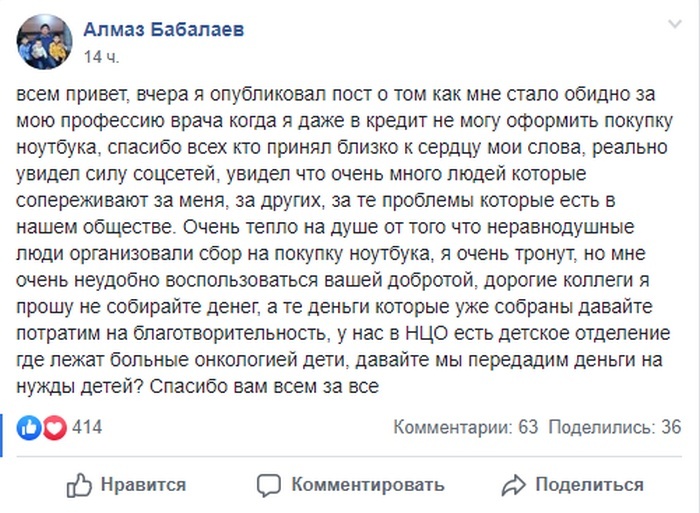Click the share arrow icon
Viewport: 700px width, 513px height.
[514, 486]
